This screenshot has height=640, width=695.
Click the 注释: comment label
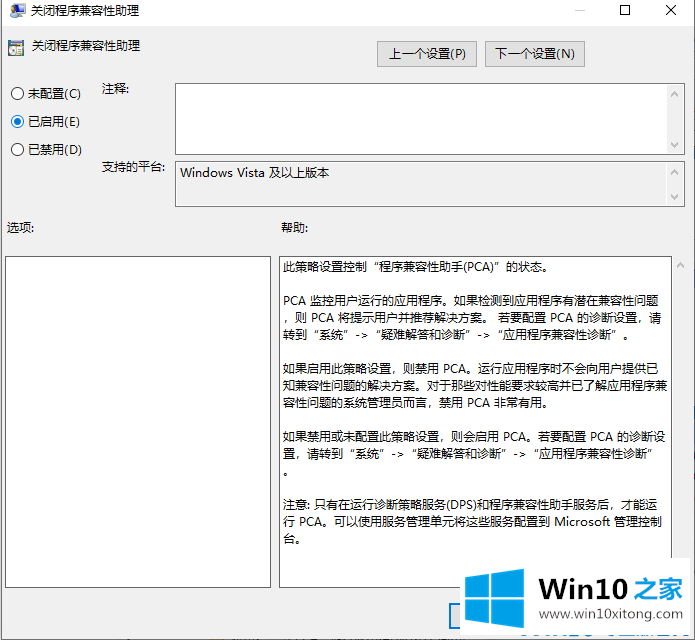coord(115,89)
